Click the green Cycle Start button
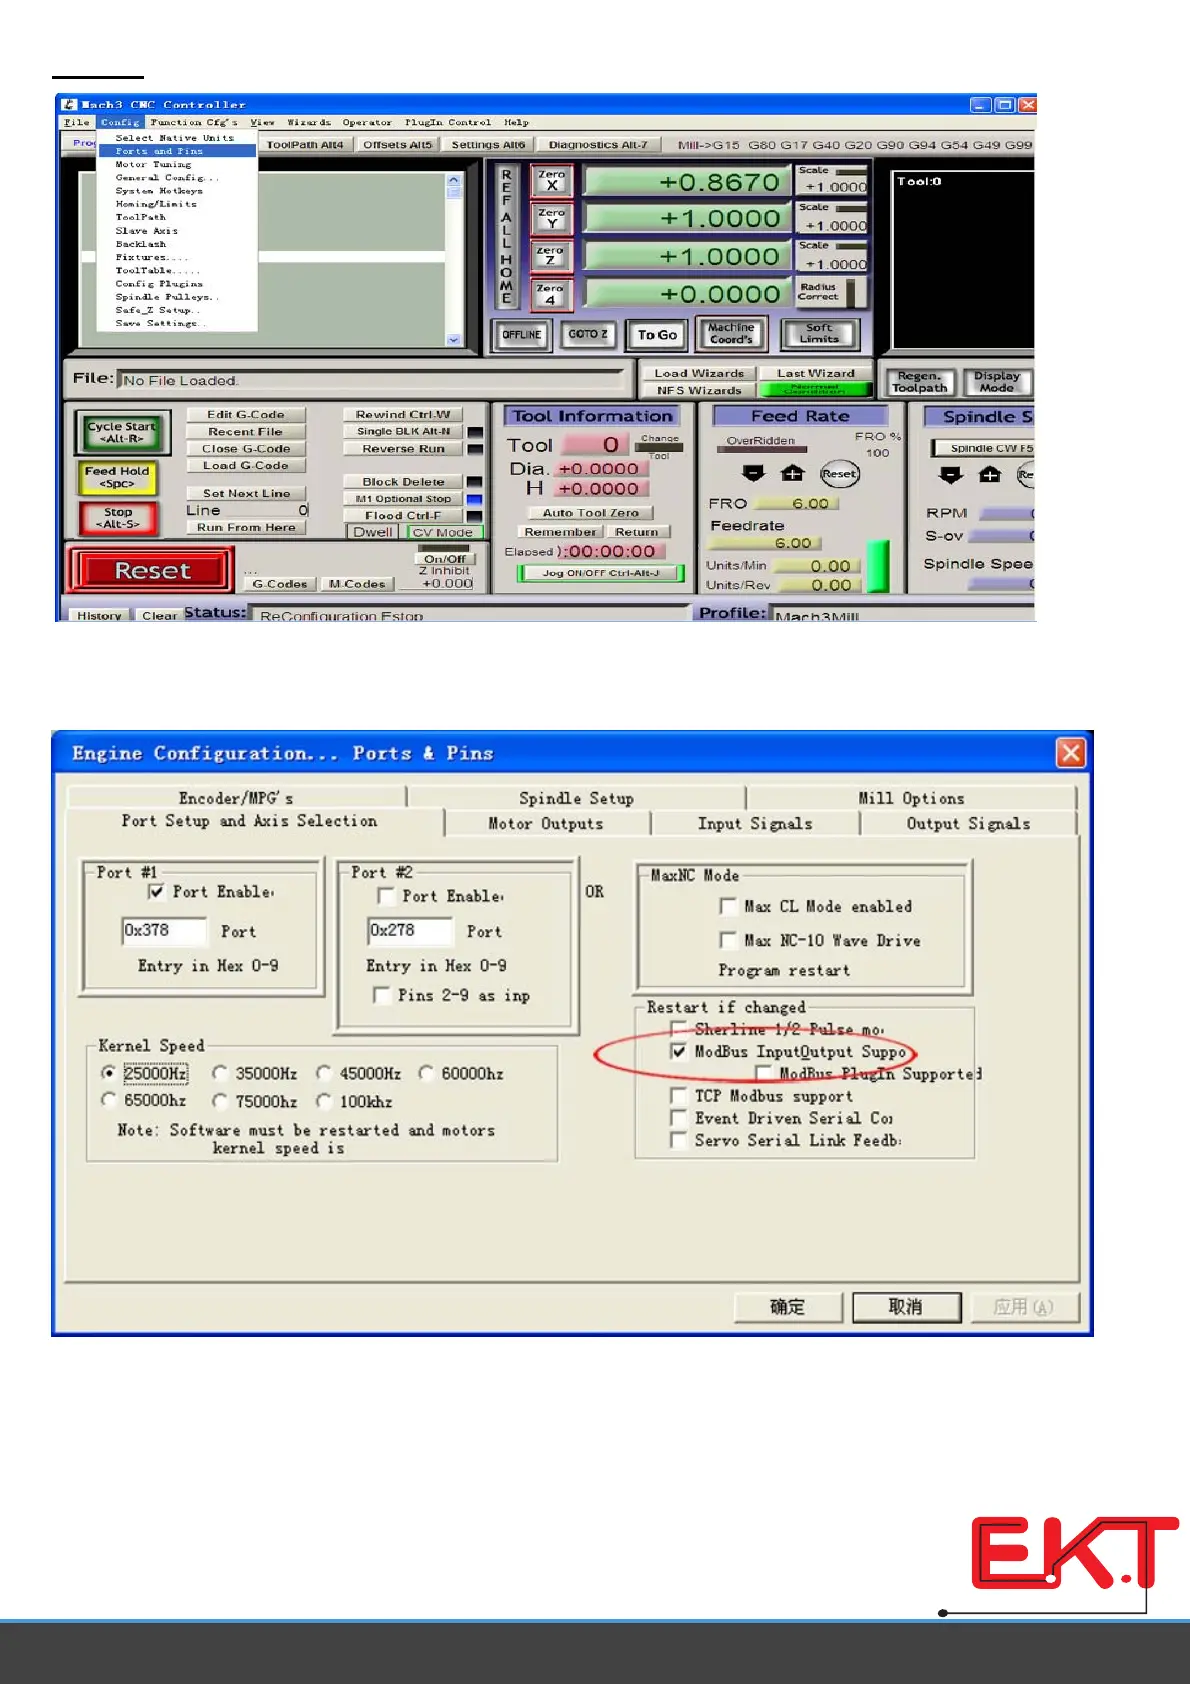 pos(122,432)
